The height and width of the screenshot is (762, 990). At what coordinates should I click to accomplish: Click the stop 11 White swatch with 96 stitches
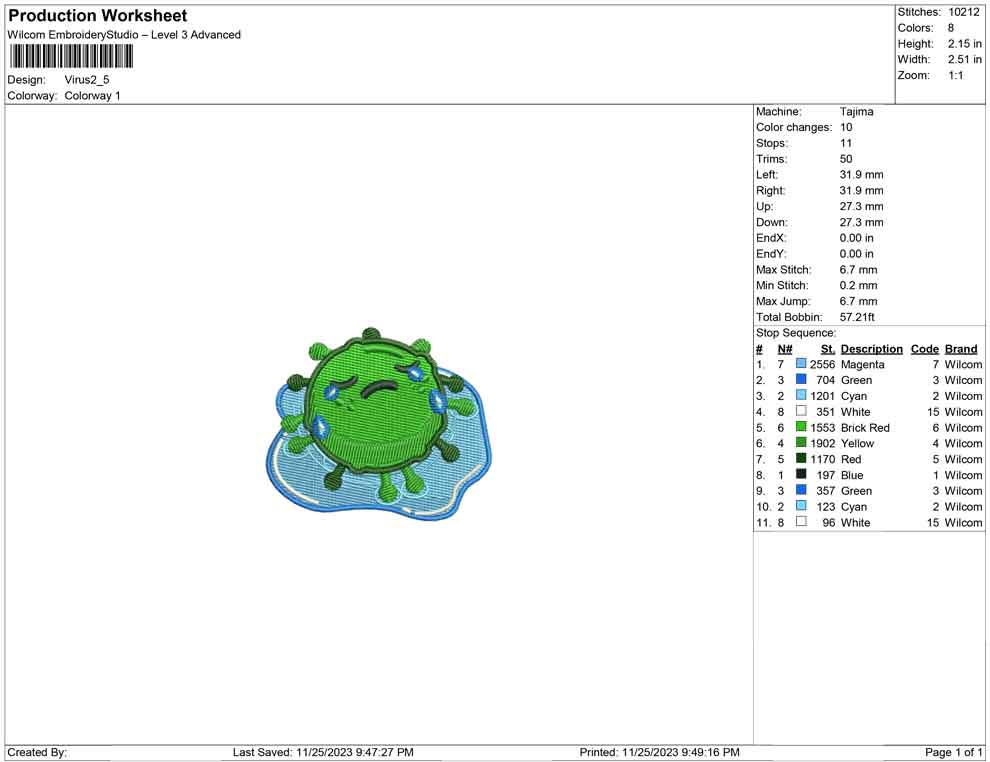click(801, 521)
